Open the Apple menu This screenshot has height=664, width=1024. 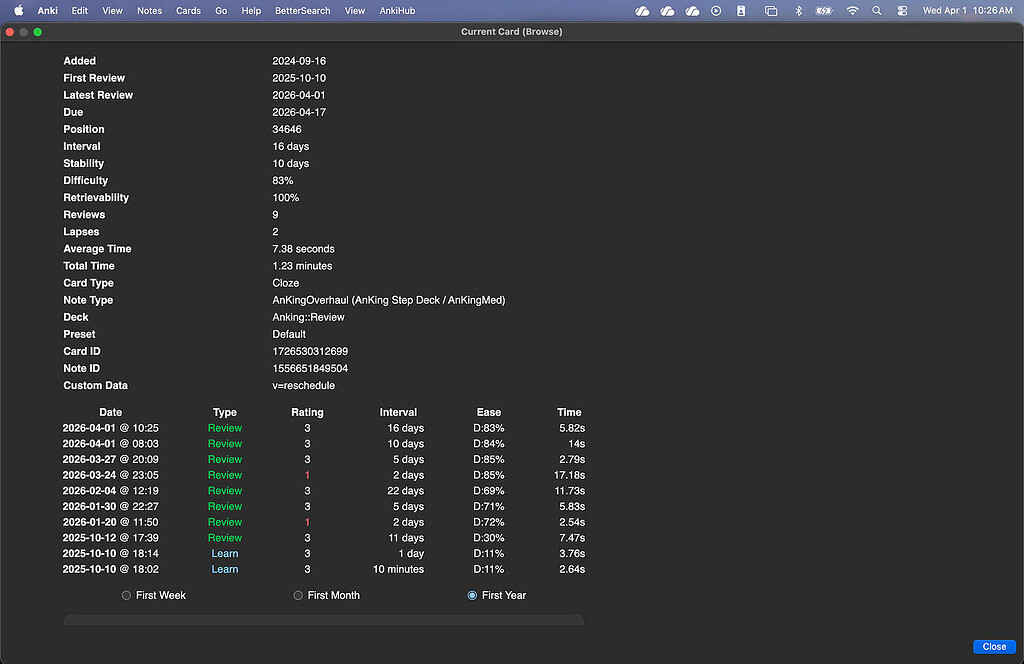(19, 10)
